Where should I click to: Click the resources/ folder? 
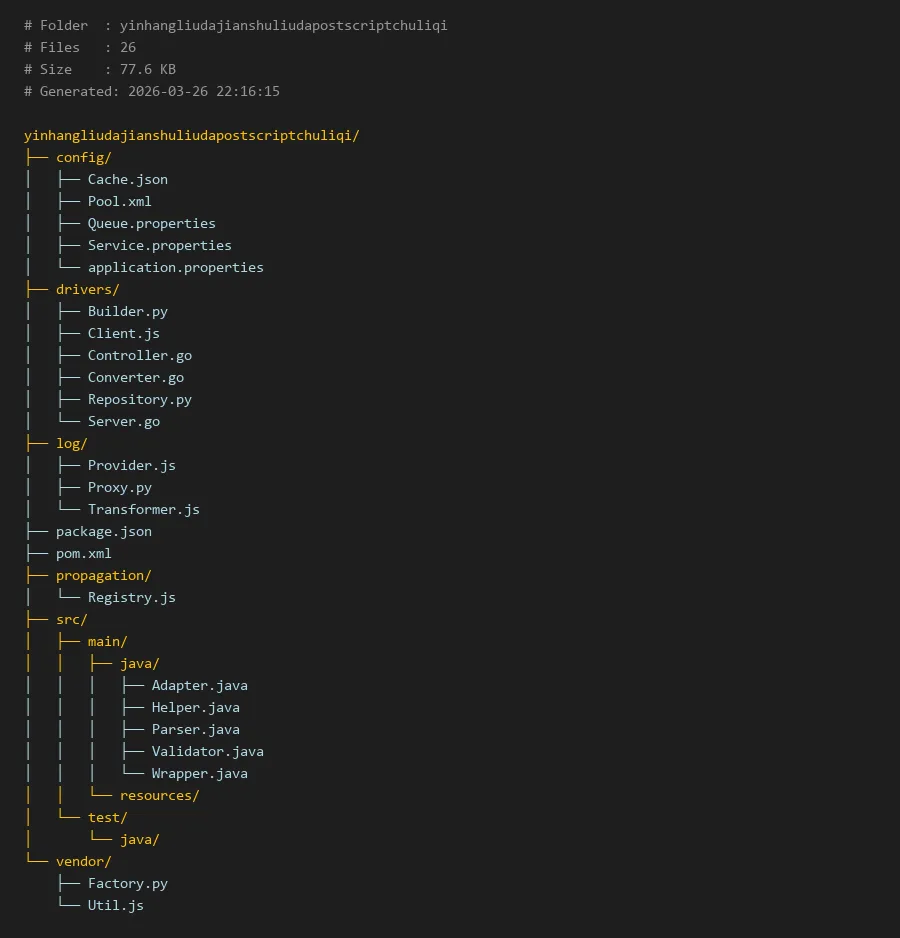[159, 796]
